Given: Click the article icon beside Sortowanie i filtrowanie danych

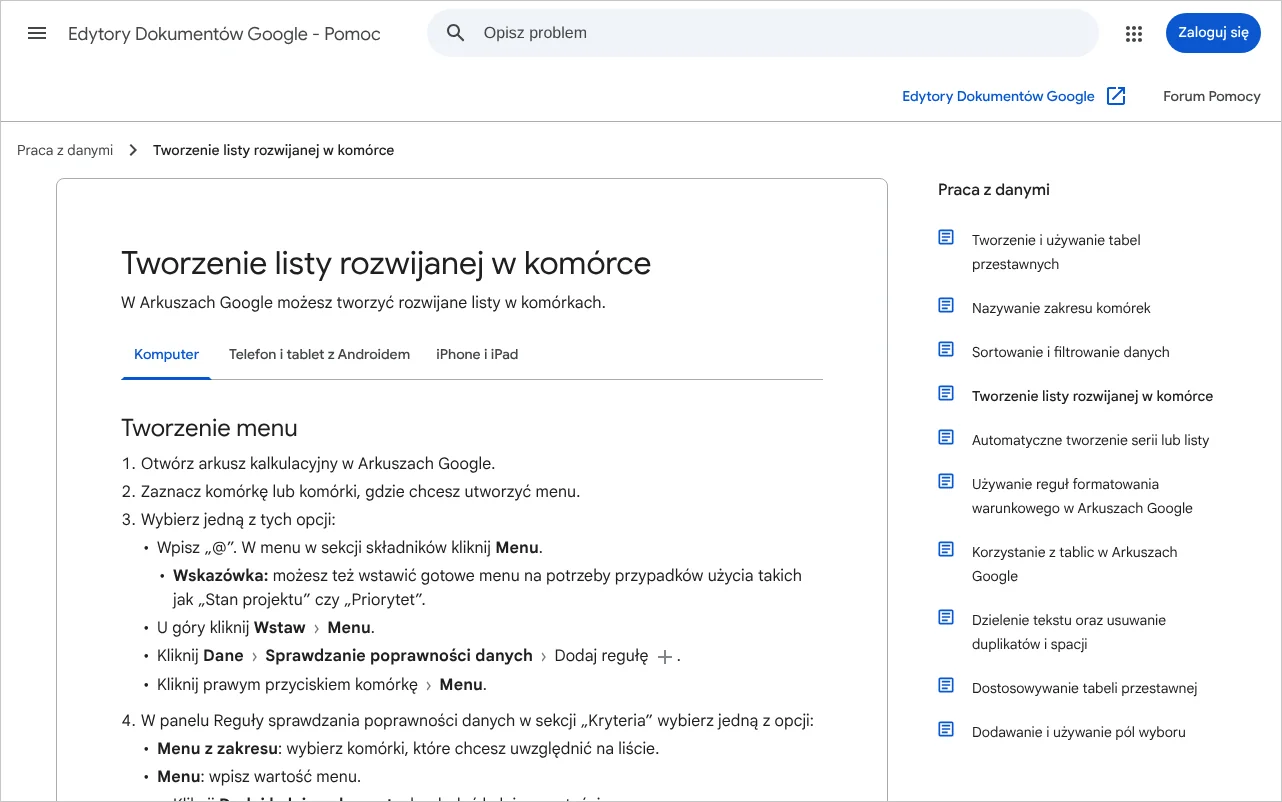Looking at the screenshot, I should point(946,349).
